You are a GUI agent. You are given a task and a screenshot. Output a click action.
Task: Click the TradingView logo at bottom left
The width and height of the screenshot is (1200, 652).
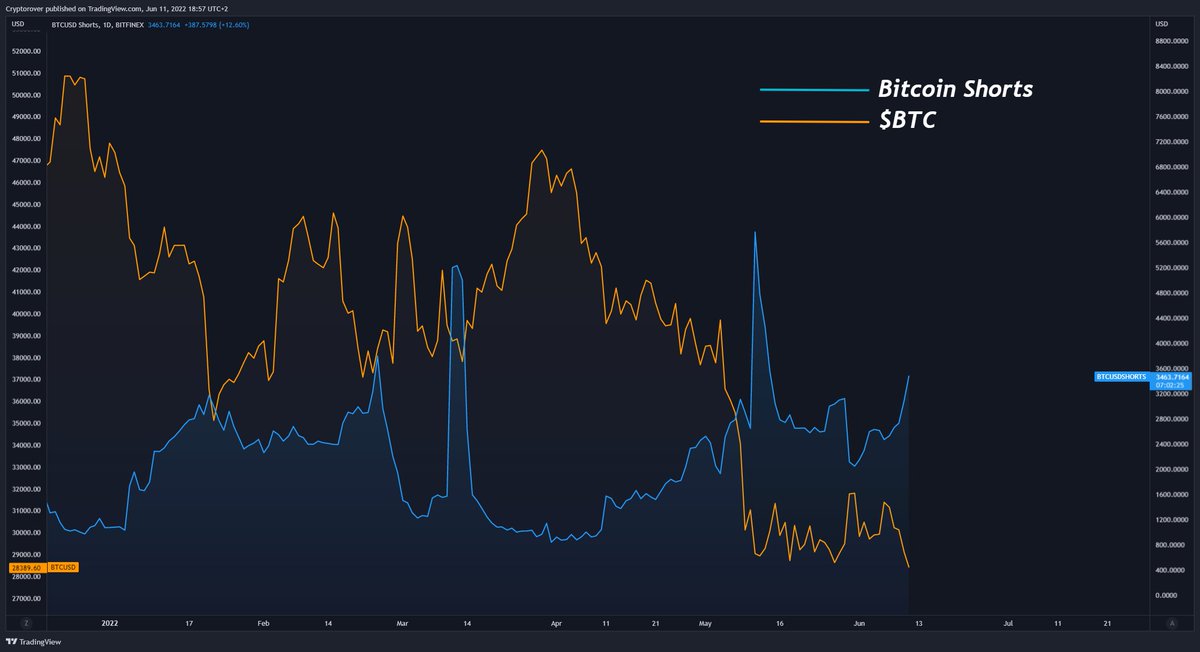coord(32,643)
